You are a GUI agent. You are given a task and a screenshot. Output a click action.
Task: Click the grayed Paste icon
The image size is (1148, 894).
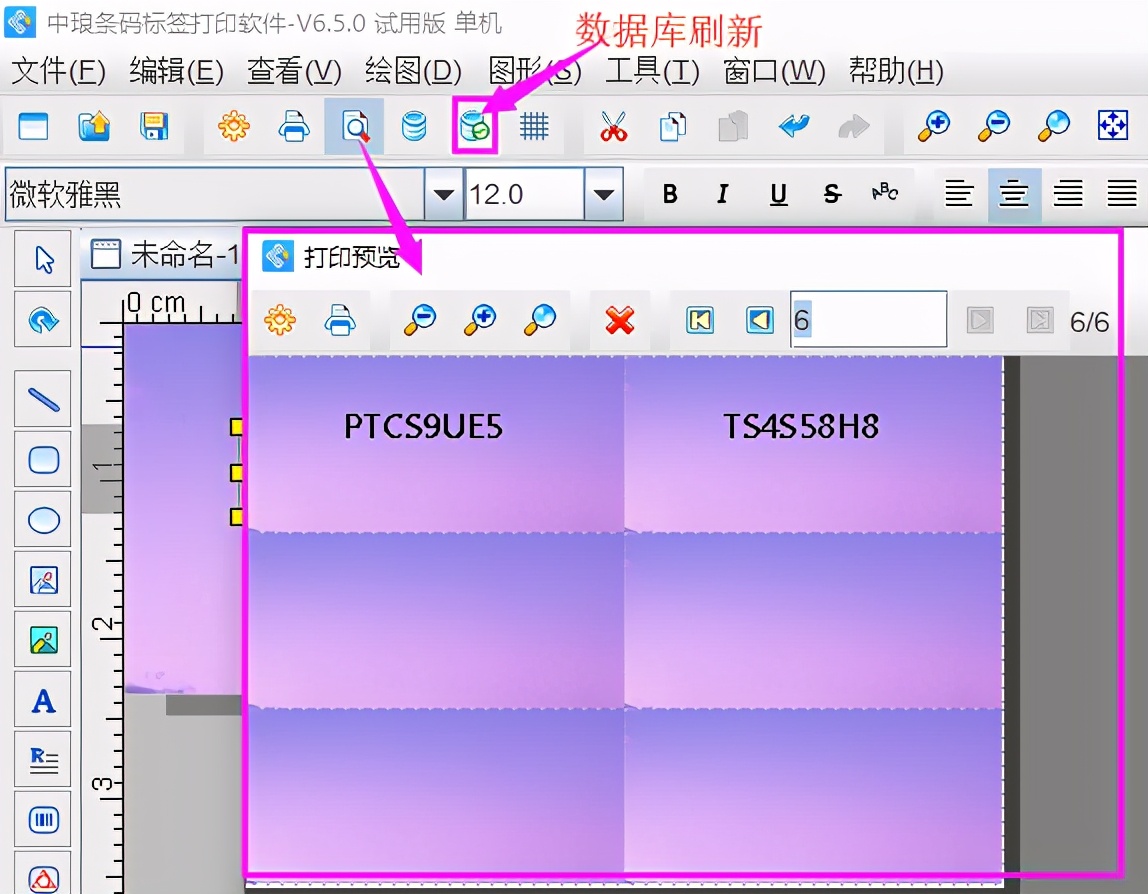coord(733,127)
